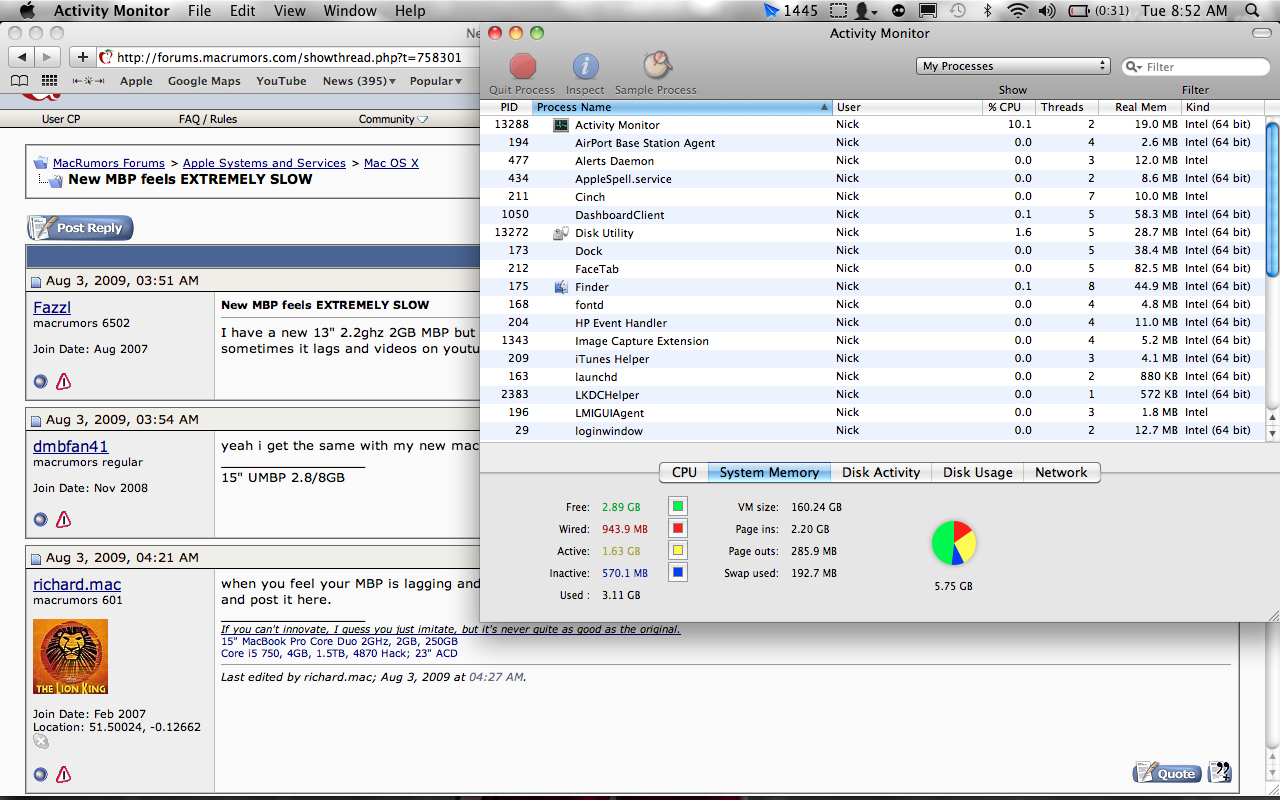Click the Activity Monitor process icon in list
Image resolution: width=1280 pixels, height=800 pixels.
tap(561, 125)
